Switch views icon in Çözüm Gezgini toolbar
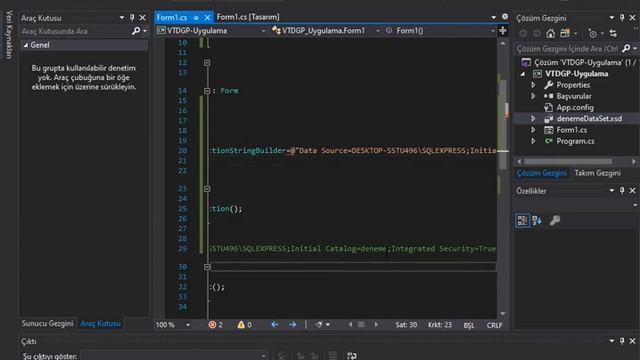This screenshot has width=640, height=360. pyautogui.click(x=565, y=33)
